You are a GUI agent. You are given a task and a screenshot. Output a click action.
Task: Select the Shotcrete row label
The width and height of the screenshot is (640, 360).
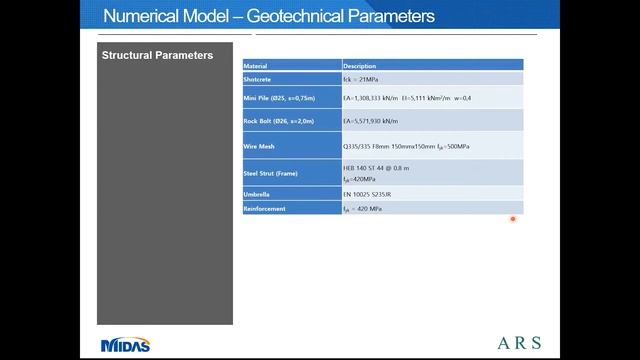292,79
